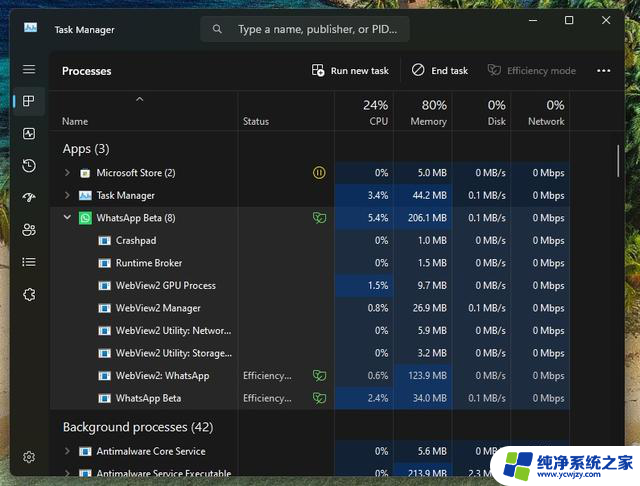This screenshot has width=640, height=486.
Task: Expand the Antimalware Core Service group
Action: click(x=67, y=451)
